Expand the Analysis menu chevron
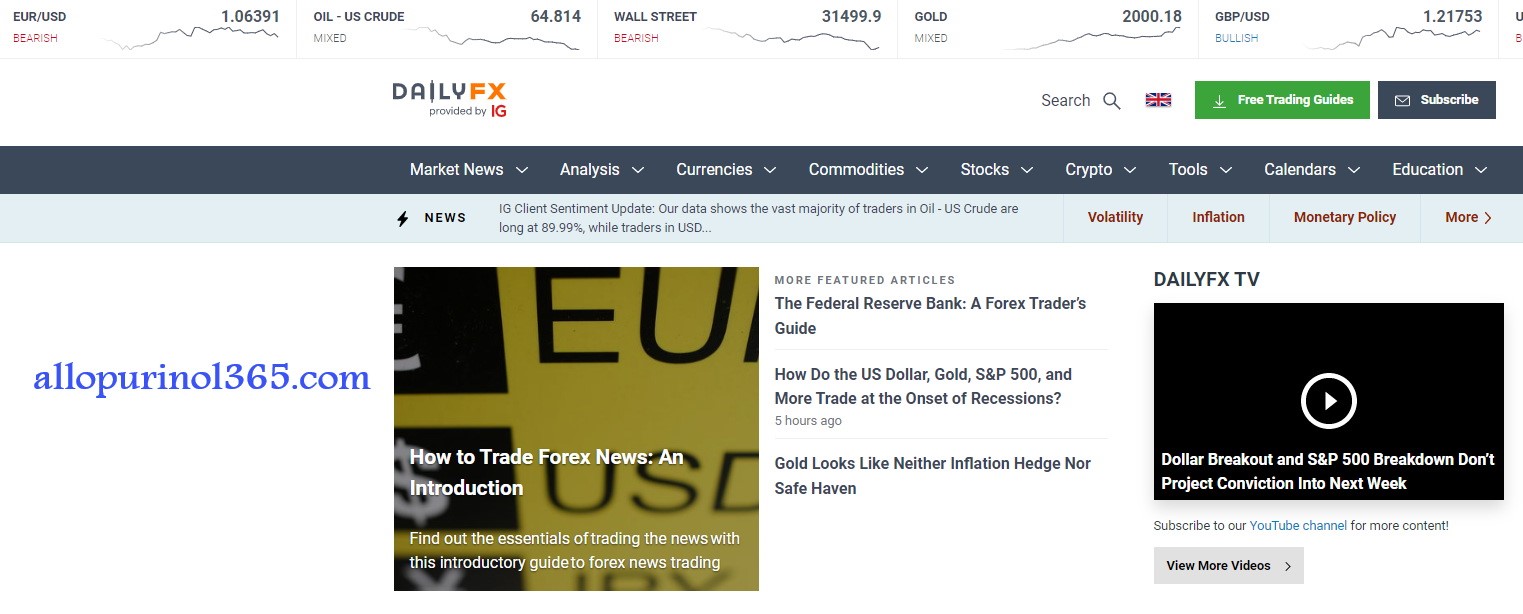Image resolution: width=1523 pixels, height=614 pixels. 637,171
